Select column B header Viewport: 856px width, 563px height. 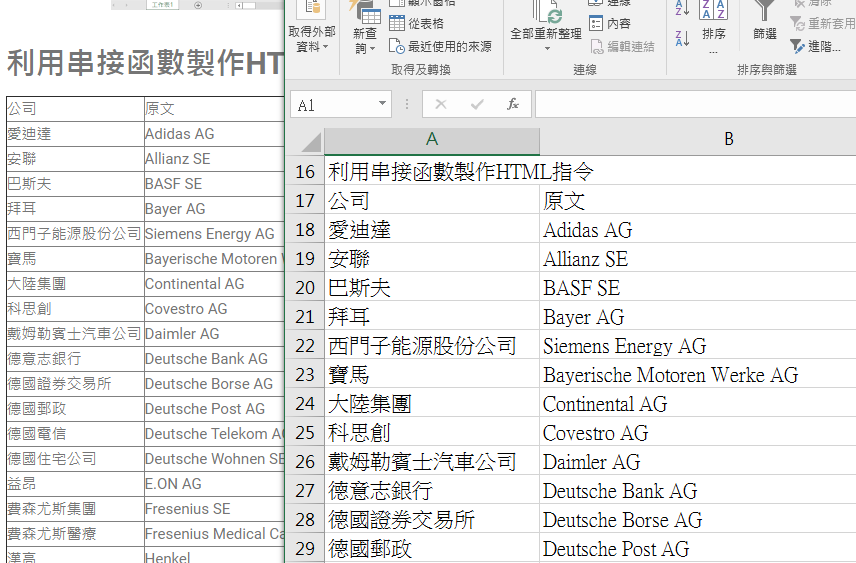click(728, 140)
